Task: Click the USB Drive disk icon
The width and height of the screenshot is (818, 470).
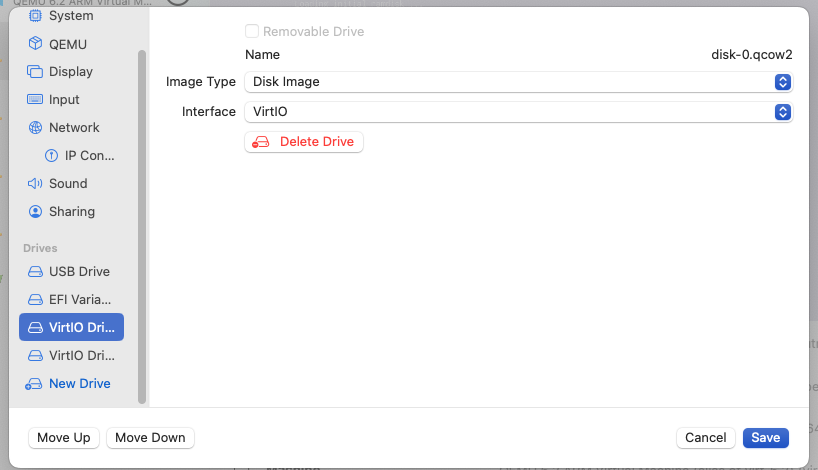Action: point(35,271)
